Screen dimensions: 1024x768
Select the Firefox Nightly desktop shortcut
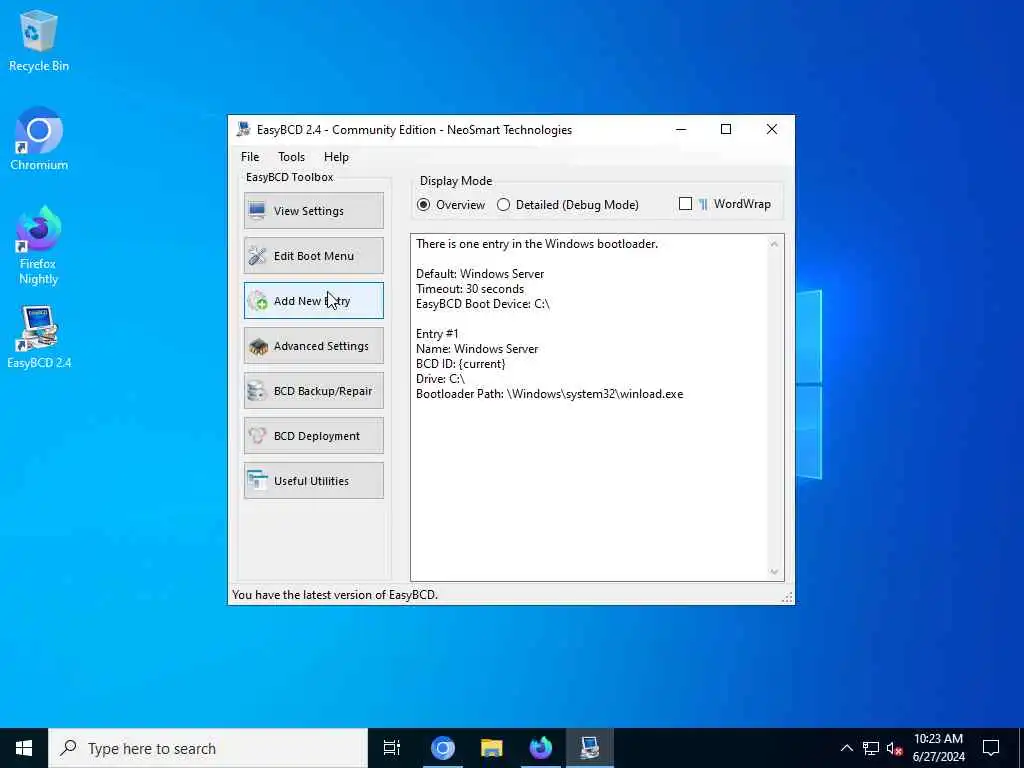coord(39,246)
